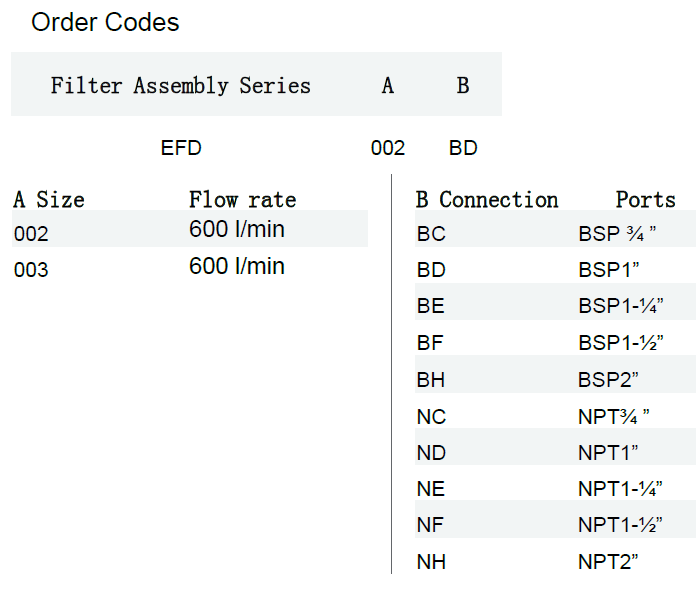This screenshot has width=696, height=609.
Task: Click the EFD series code
Action: (x=181, y=148)
